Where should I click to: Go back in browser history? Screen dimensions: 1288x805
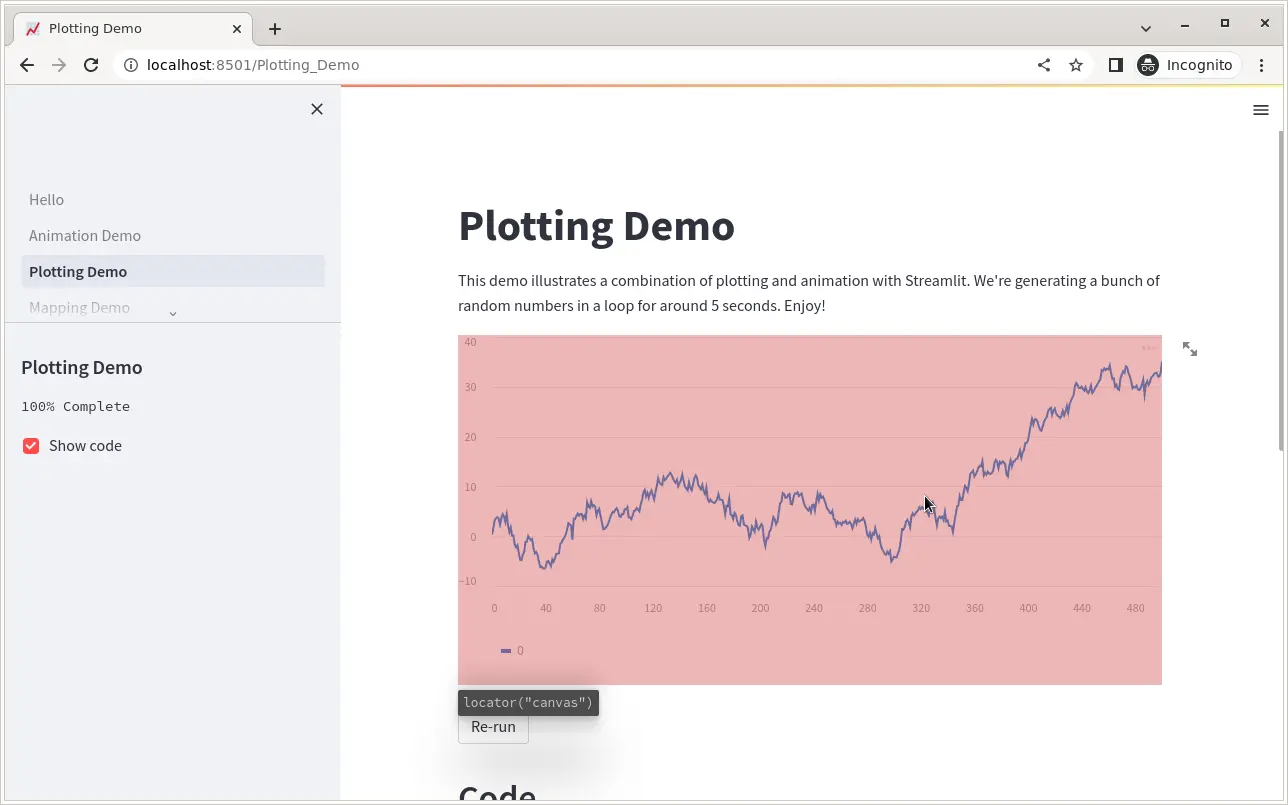point(27,65)
